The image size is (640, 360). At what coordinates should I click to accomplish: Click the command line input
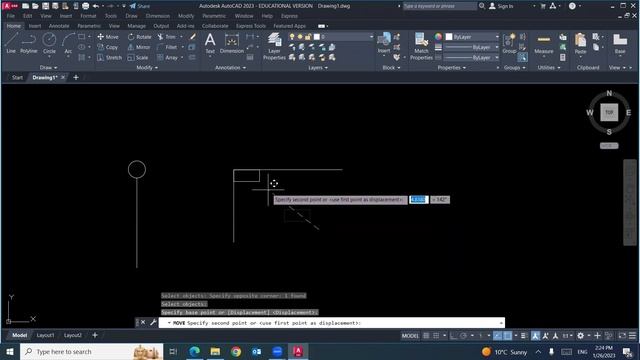click(x=331, y=323)
